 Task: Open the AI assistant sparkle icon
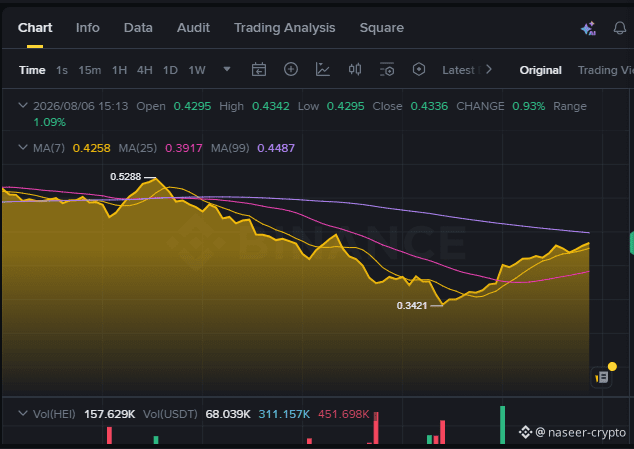[x=588, y=28]
